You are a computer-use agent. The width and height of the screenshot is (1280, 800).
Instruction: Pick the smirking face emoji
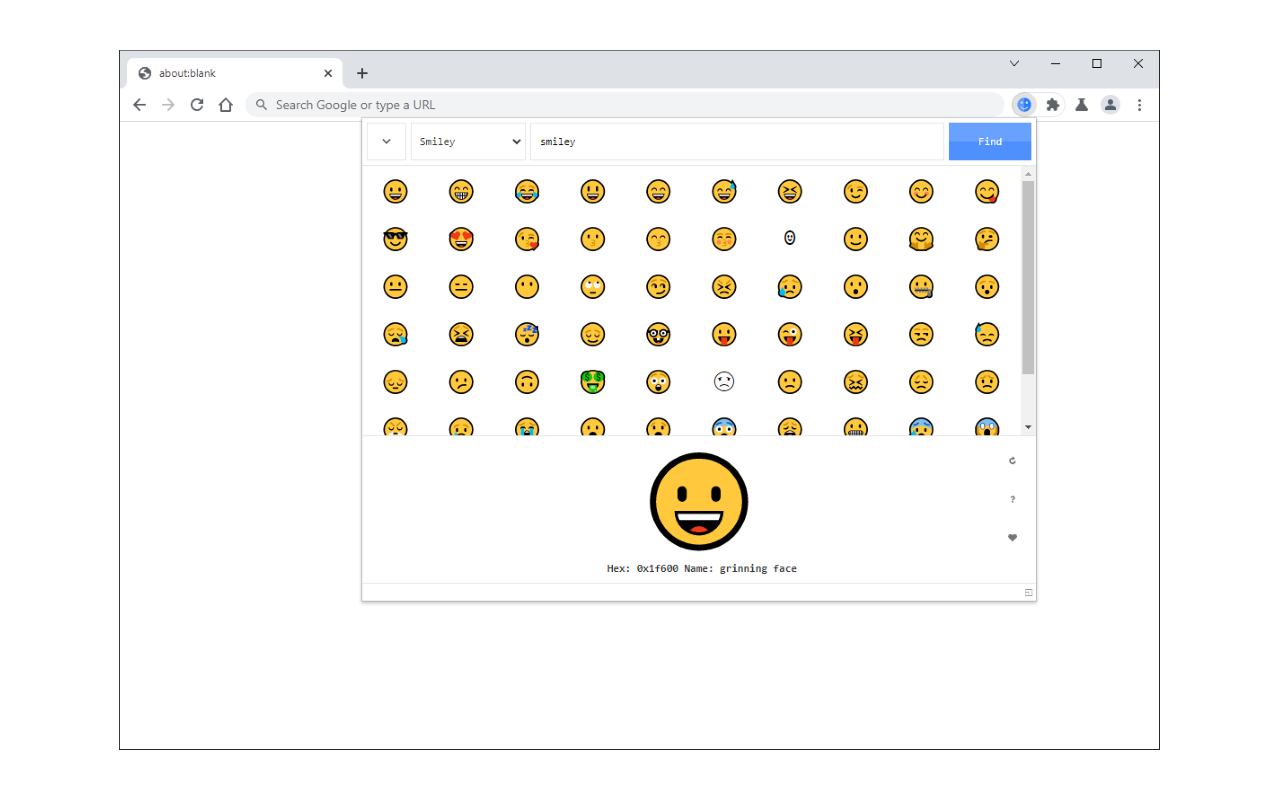(x=658, y=287)
